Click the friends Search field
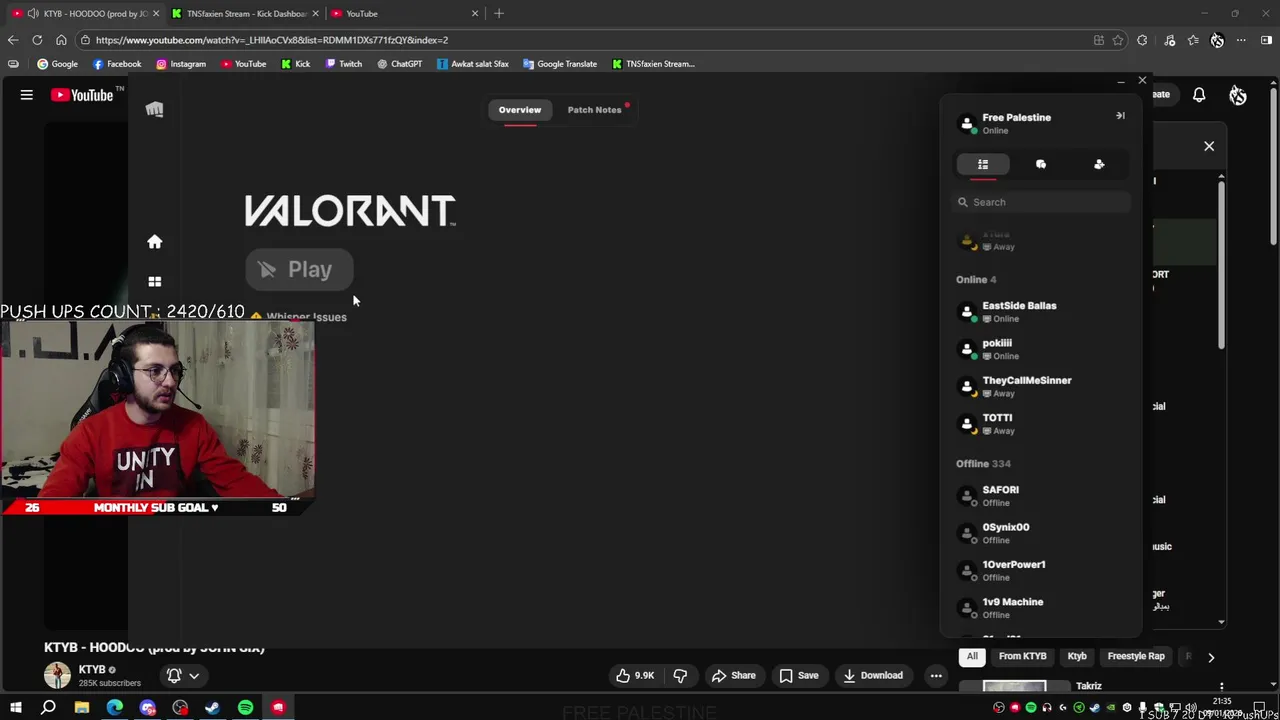The image size is (1280, 720). pyautogui.click(x=1041, y=202)
